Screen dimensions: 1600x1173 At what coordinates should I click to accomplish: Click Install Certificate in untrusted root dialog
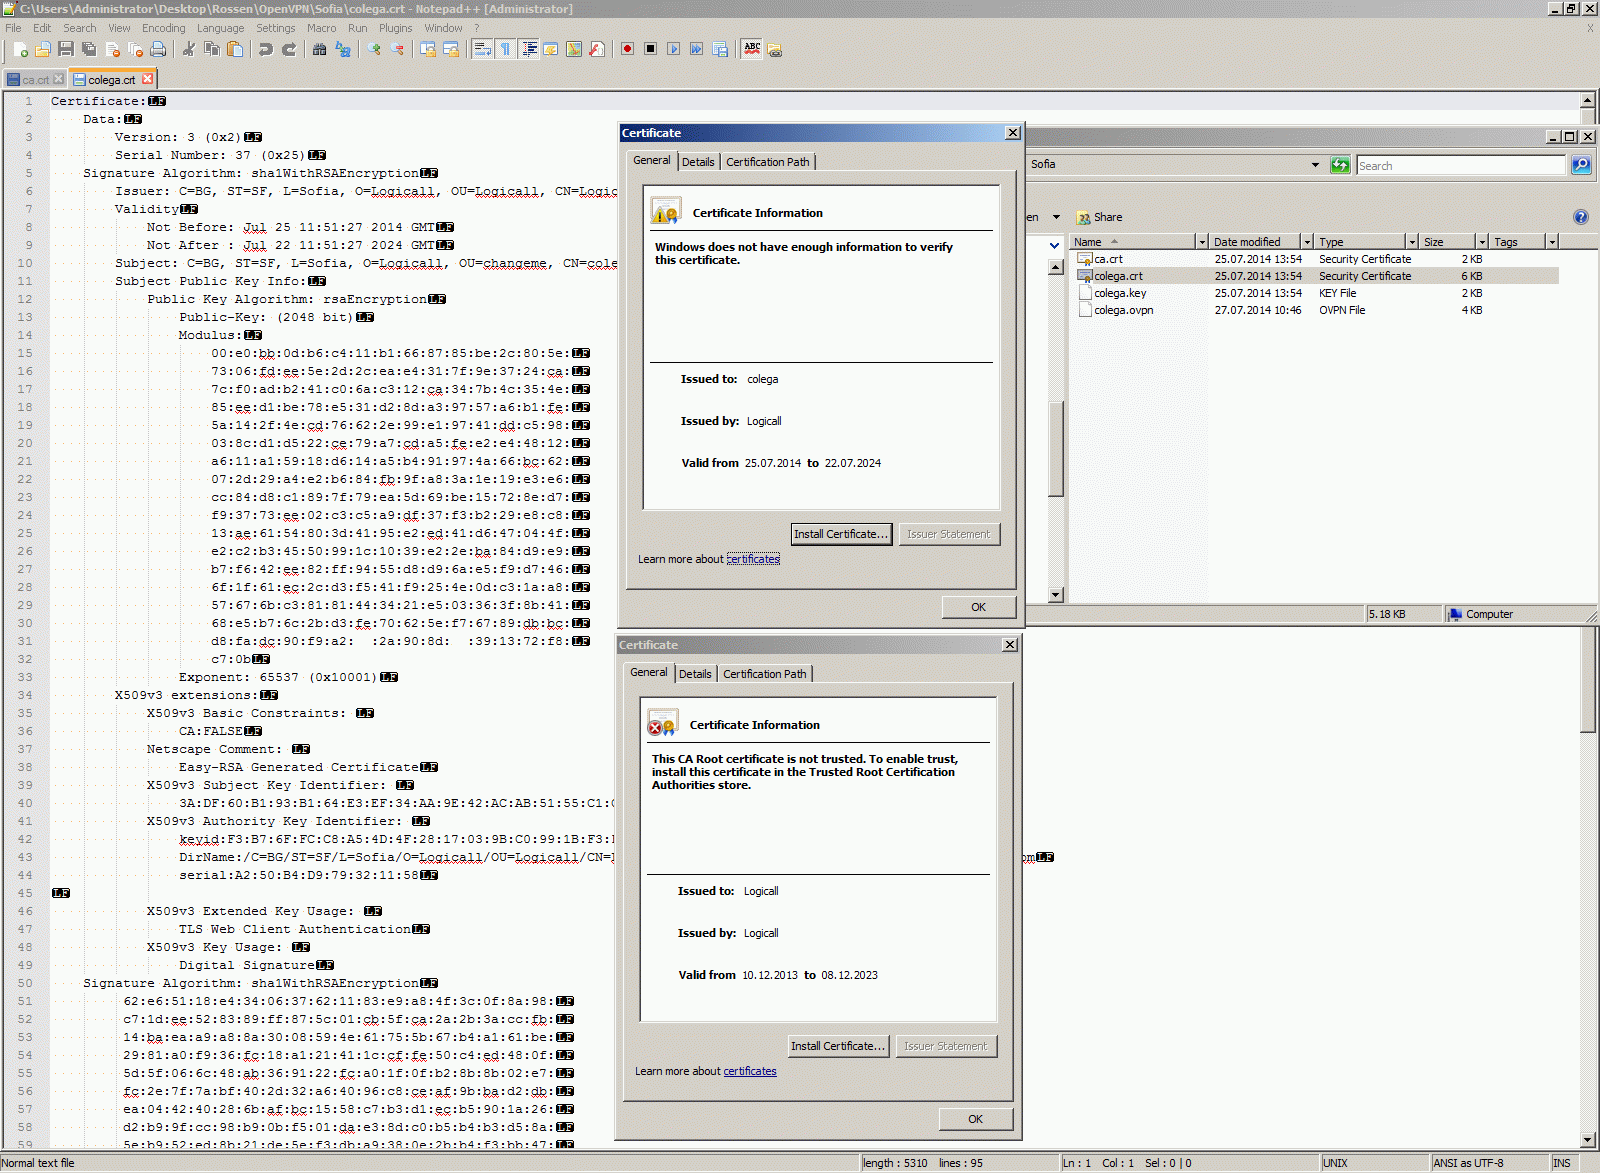[838, 1046]
